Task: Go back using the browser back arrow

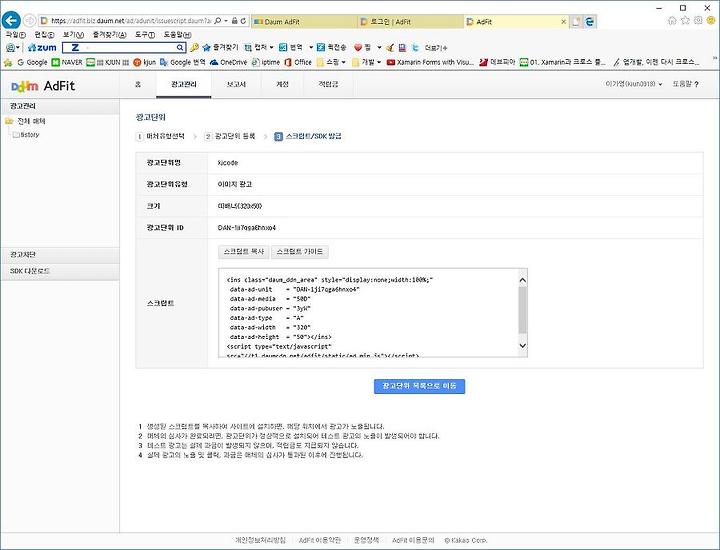Action: (11, 21)
